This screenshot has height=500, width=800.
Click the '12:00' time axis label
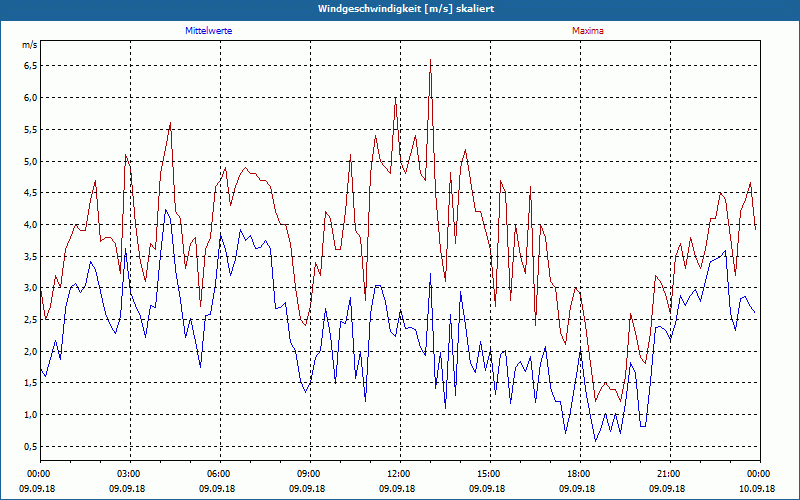[400, 474]
